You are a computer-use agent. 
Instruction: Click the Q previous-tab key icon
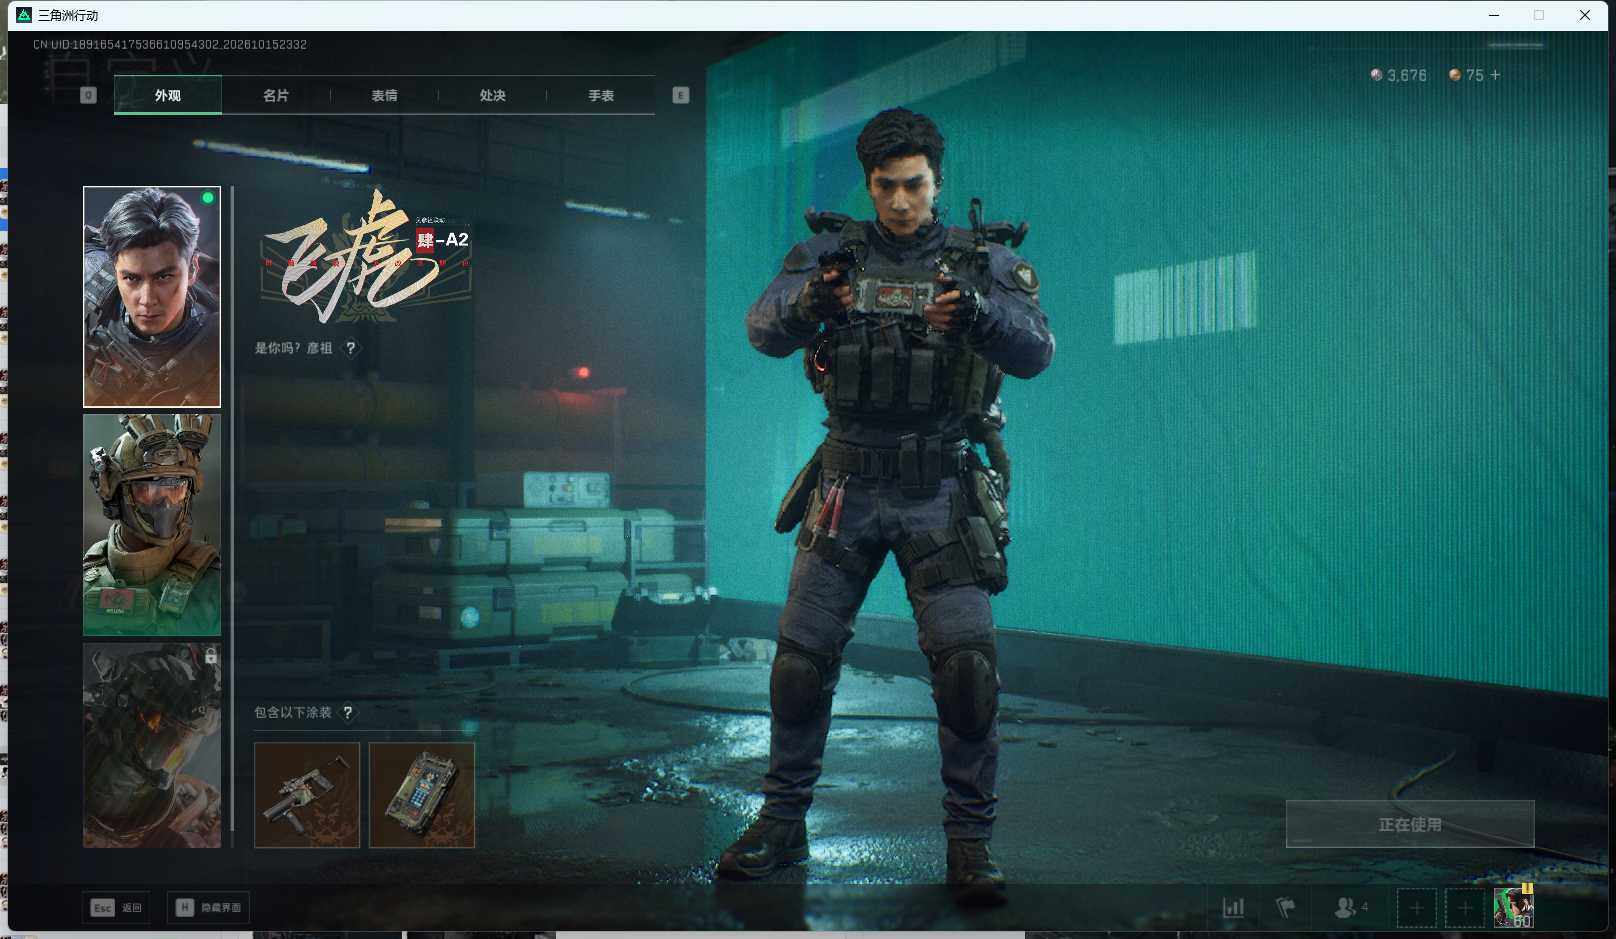pyautogui.click(x=88, y=95)
